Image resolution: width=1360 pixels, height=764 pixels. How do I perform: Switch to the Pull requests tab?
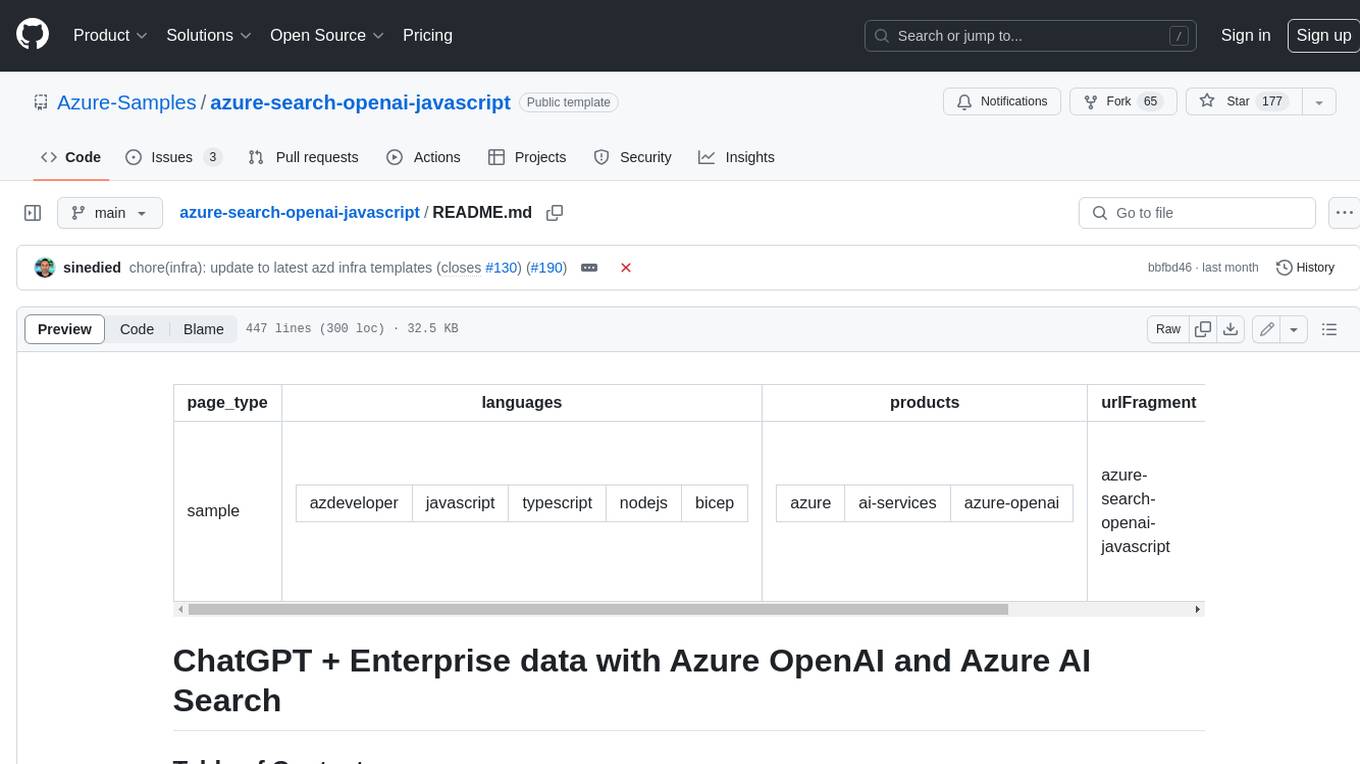pos(303,157)
